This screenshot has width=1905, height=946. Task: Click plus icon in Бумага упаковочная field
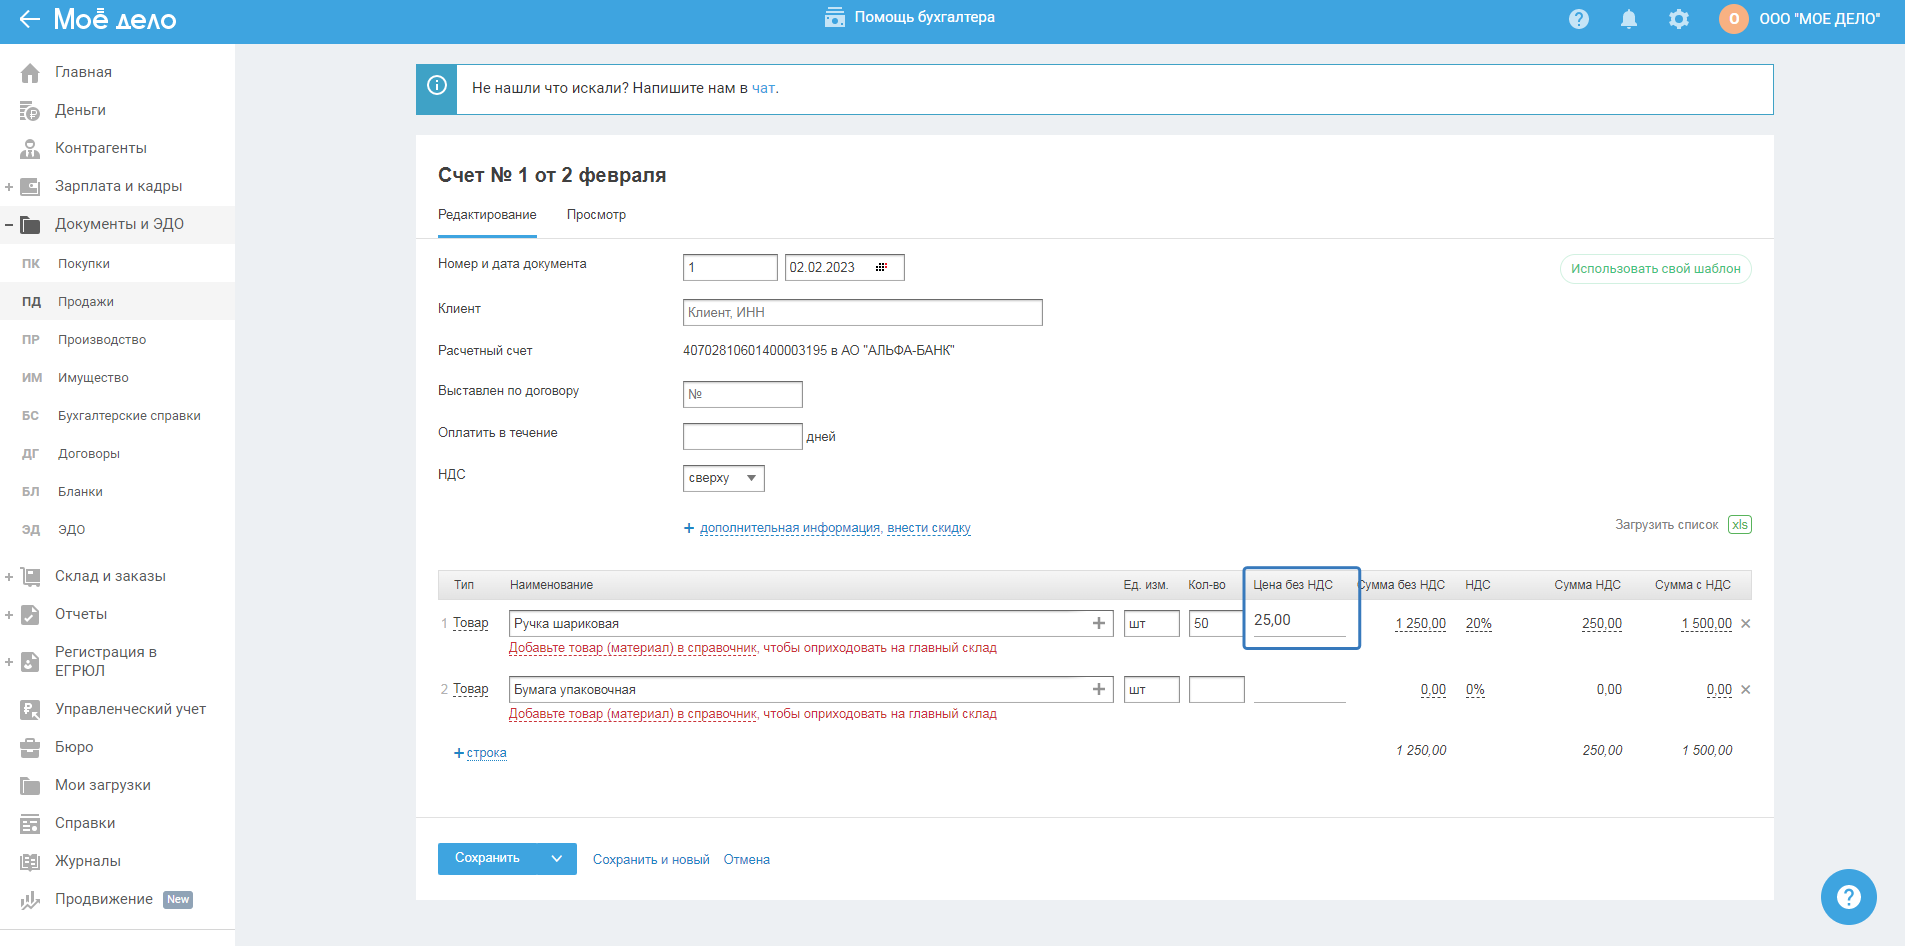point(1099,689)
